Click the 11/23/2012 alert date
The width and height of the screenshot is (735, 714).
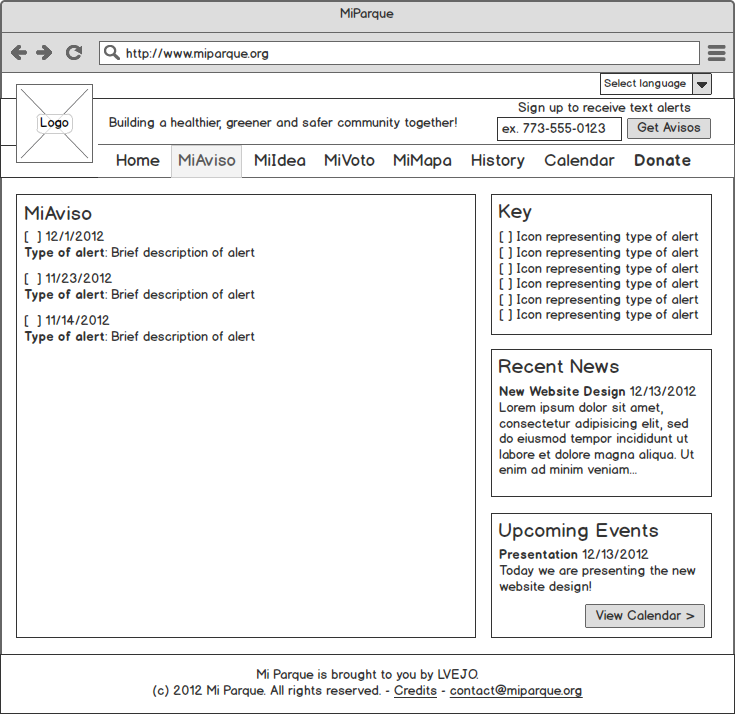(79, 278)
